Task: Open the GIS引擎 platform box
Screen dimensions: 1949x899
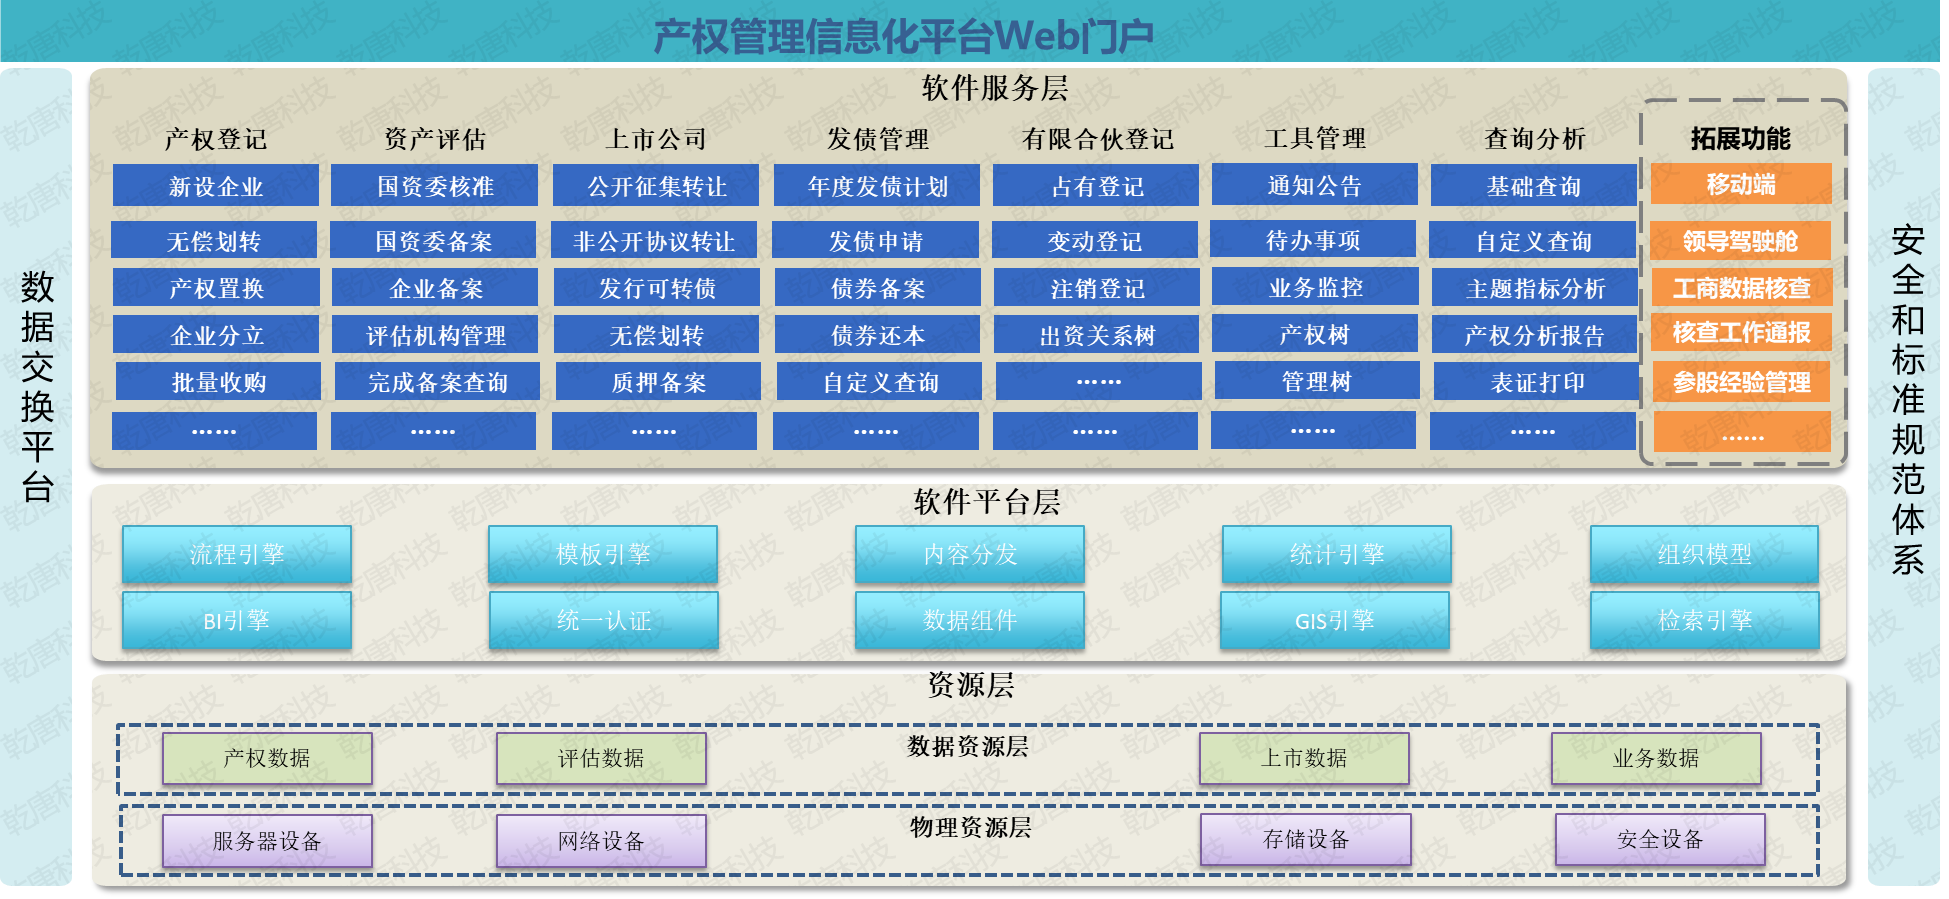Action: coord(1335,620)
